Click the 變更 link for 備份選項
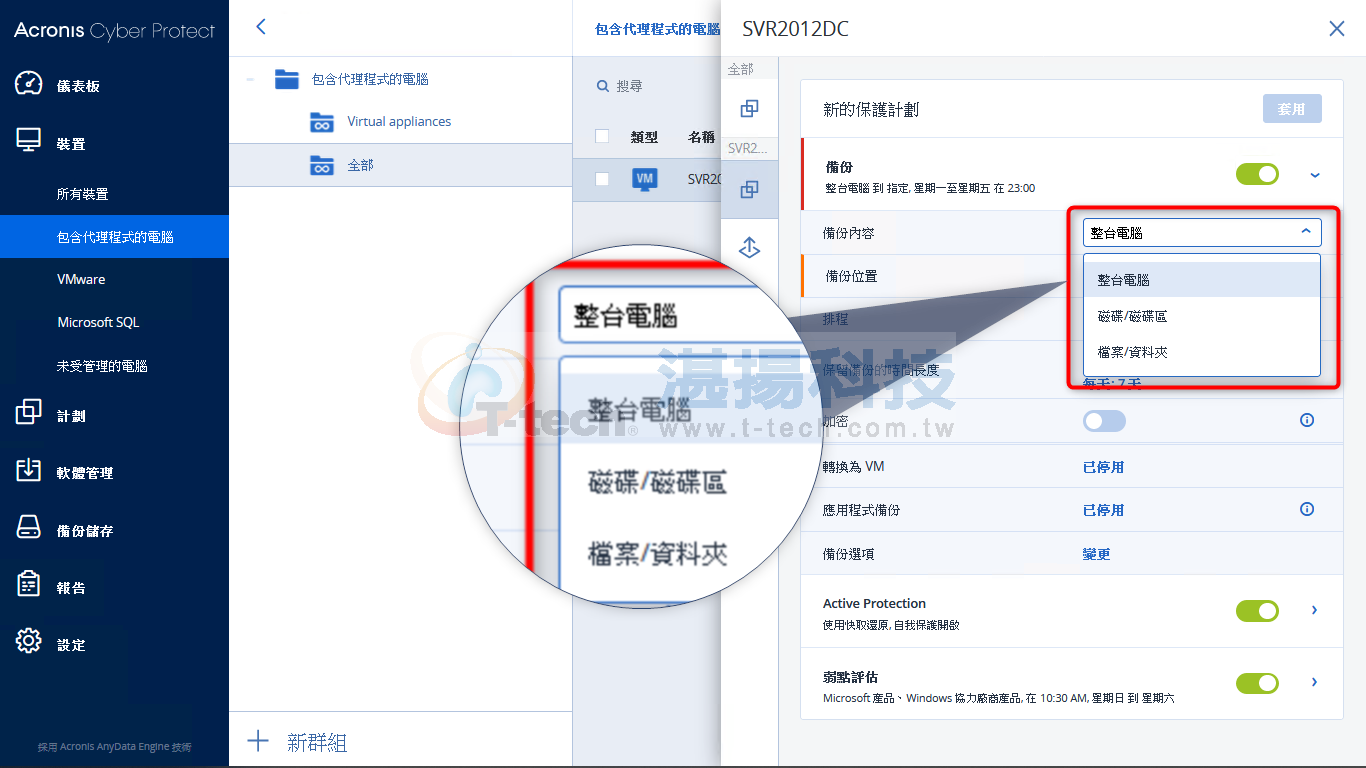 1096,554
